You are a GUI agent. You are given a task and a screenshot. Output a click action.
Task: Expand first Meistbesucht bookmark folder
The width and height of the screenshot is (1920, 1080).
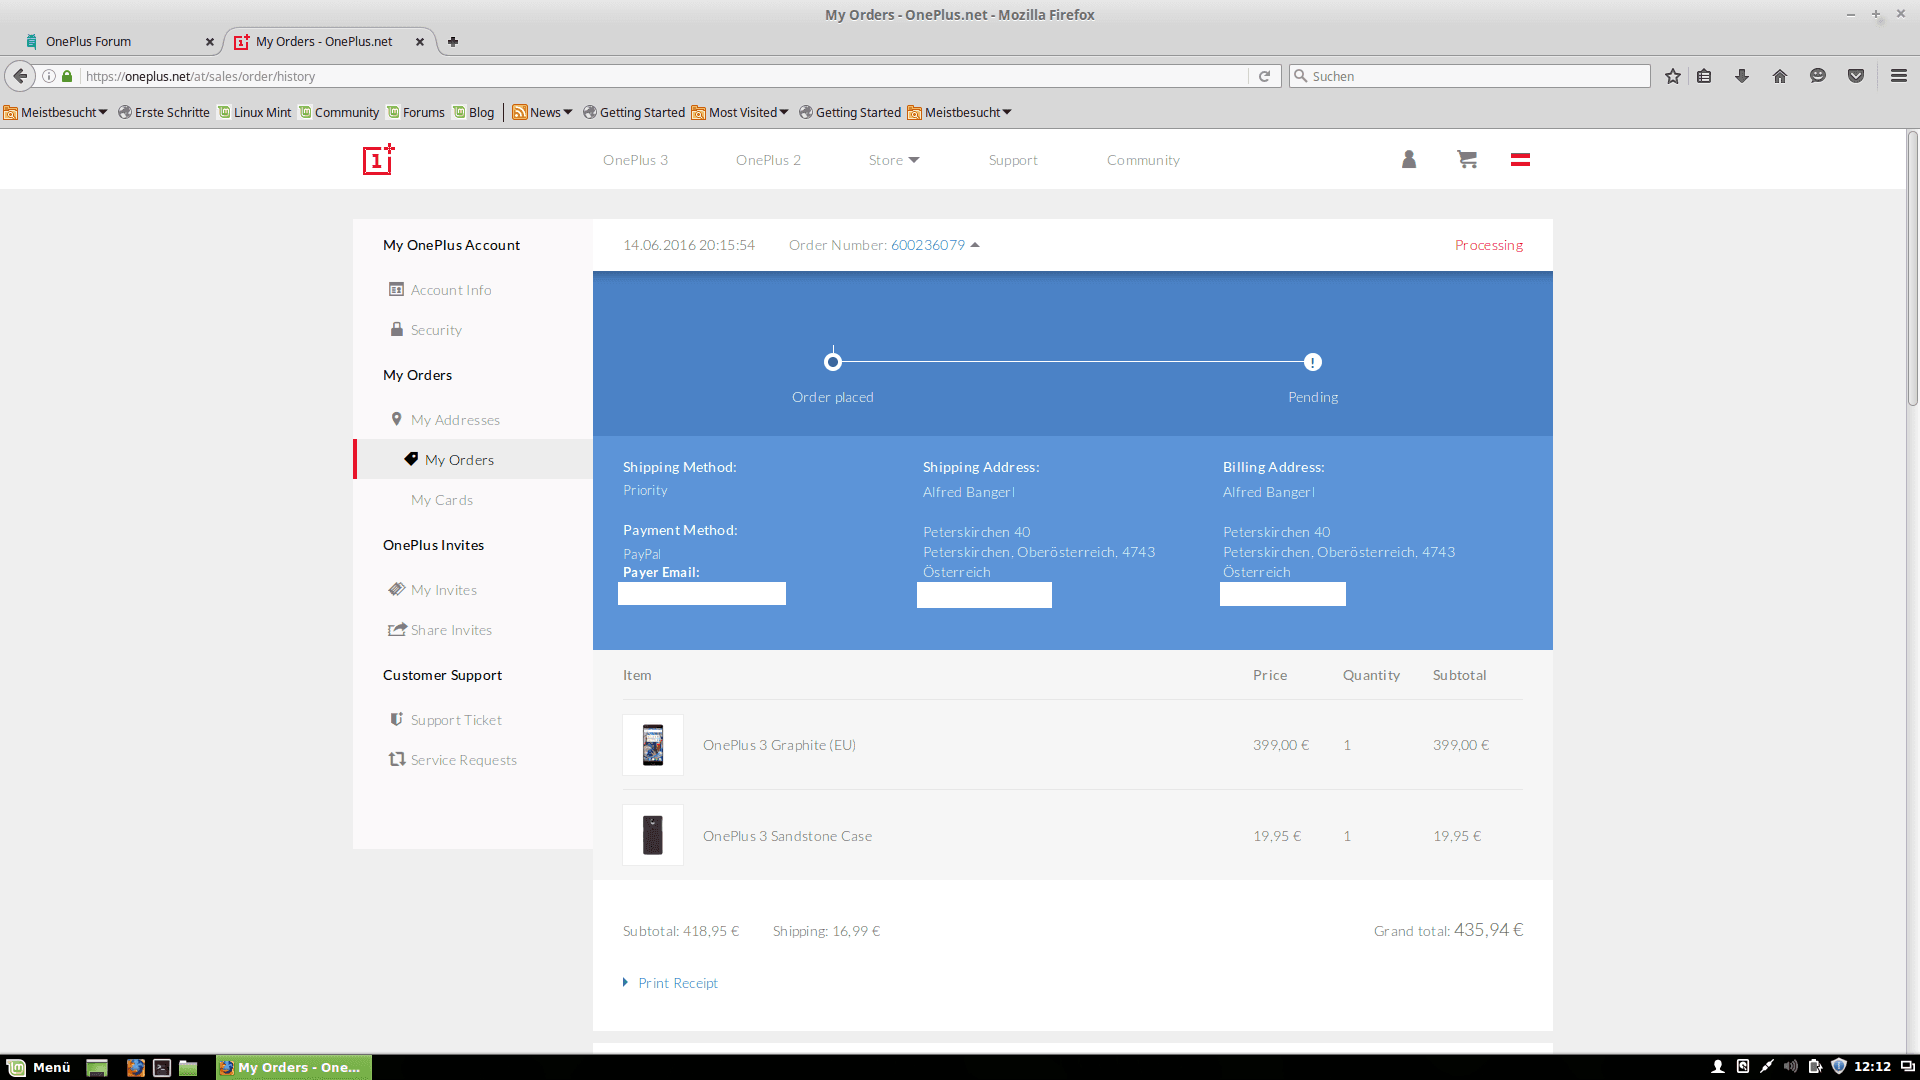pos(55,112)
